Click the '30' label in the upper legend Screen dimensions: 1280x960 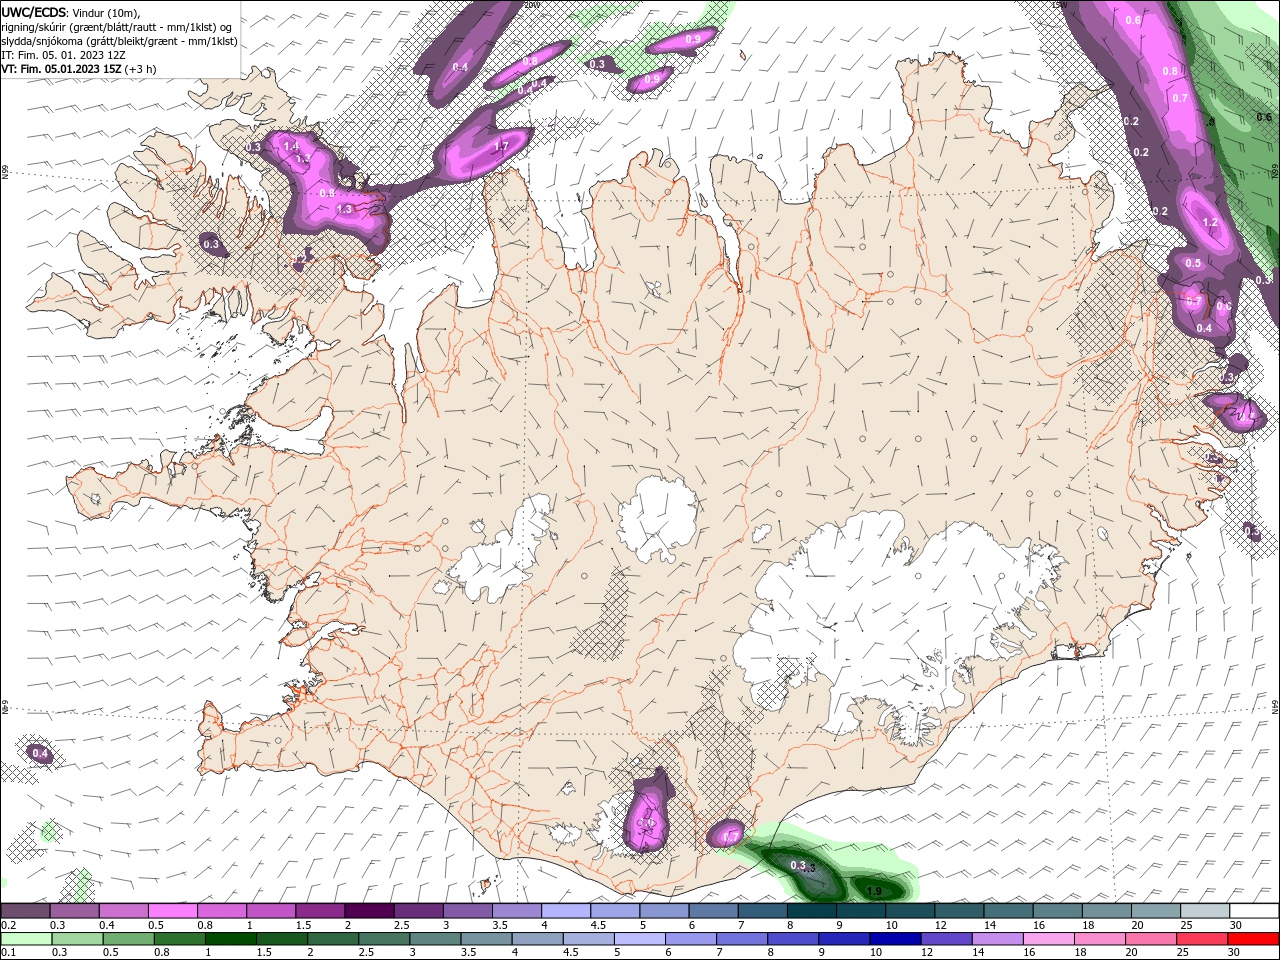1236,925
